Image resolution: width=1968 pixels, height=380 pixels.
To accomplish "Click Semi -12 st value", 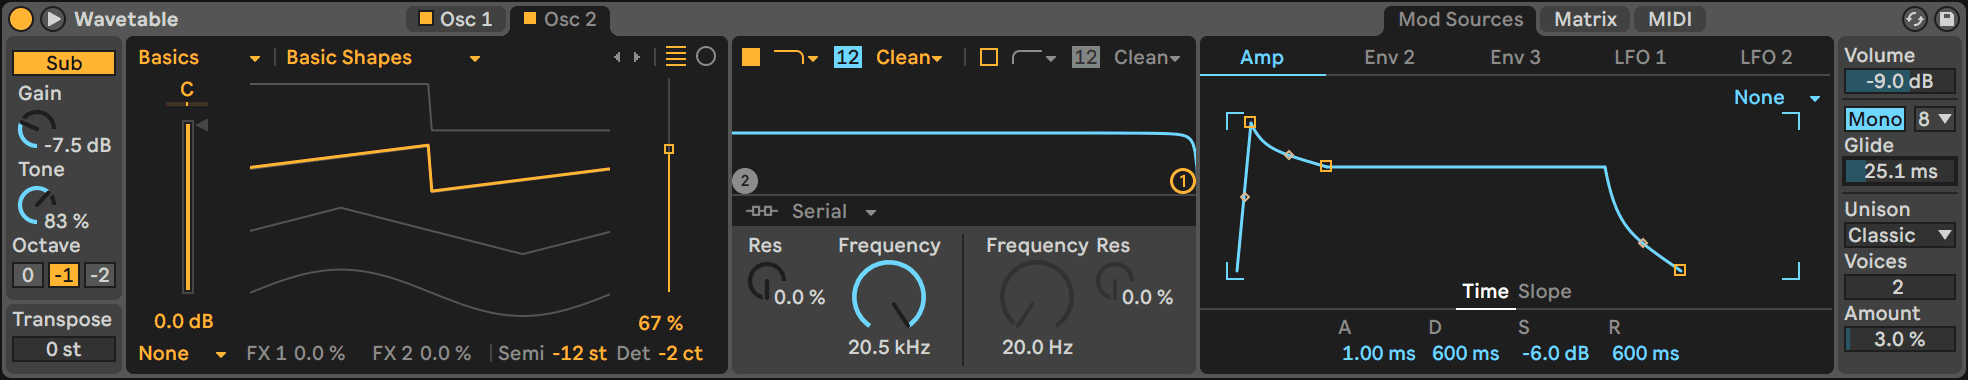I will click(x=580, y=353).
